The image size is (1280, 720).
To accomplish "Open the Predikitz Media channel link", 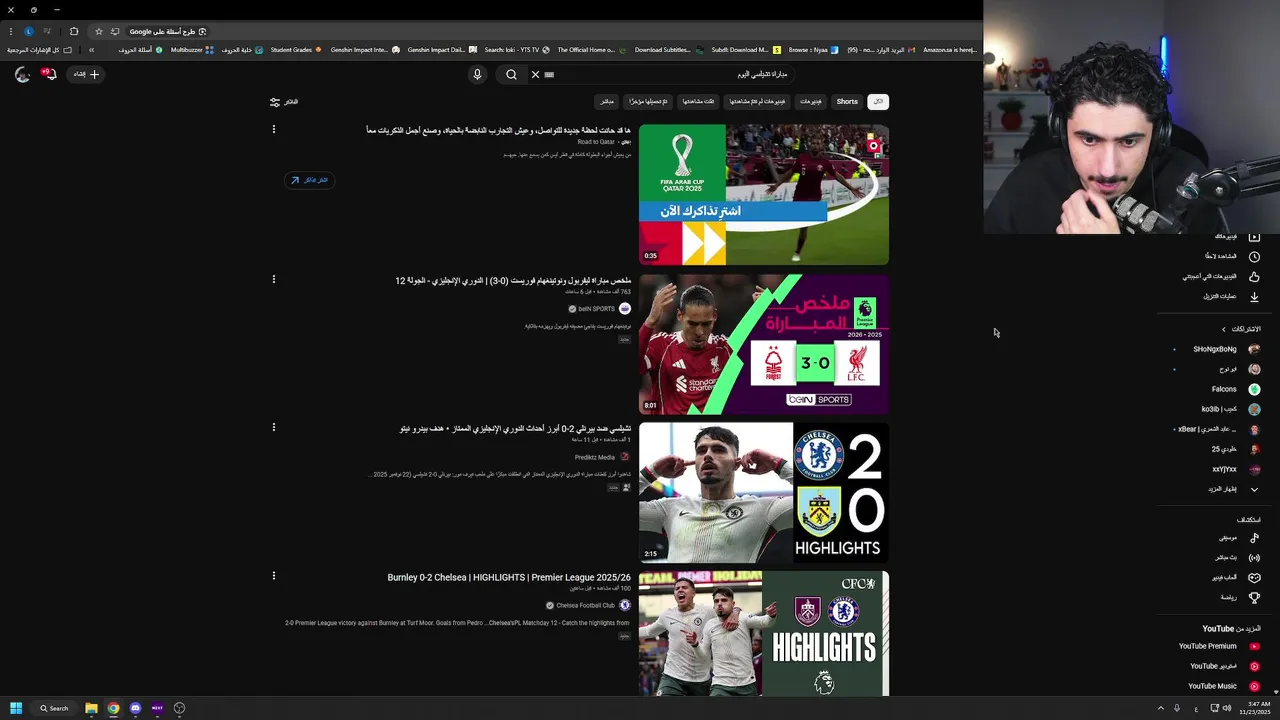I will [595, 457].
